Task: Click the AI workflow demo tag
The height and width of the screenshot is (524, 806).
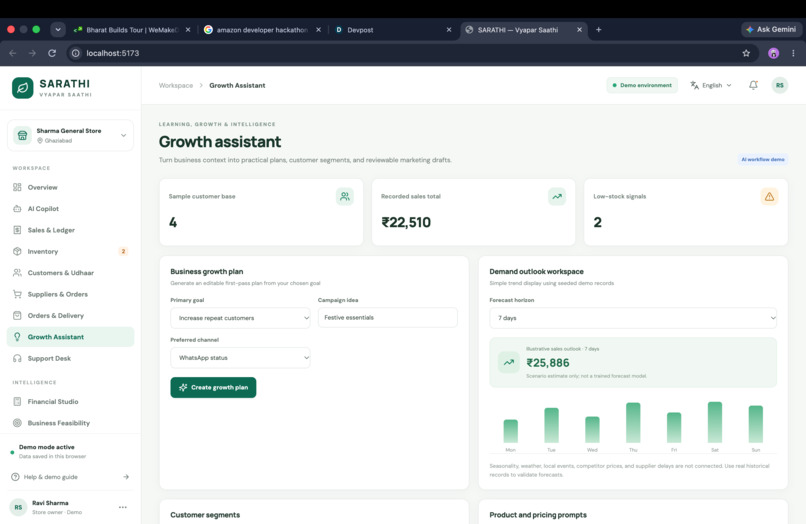Action: click(763, 159)
